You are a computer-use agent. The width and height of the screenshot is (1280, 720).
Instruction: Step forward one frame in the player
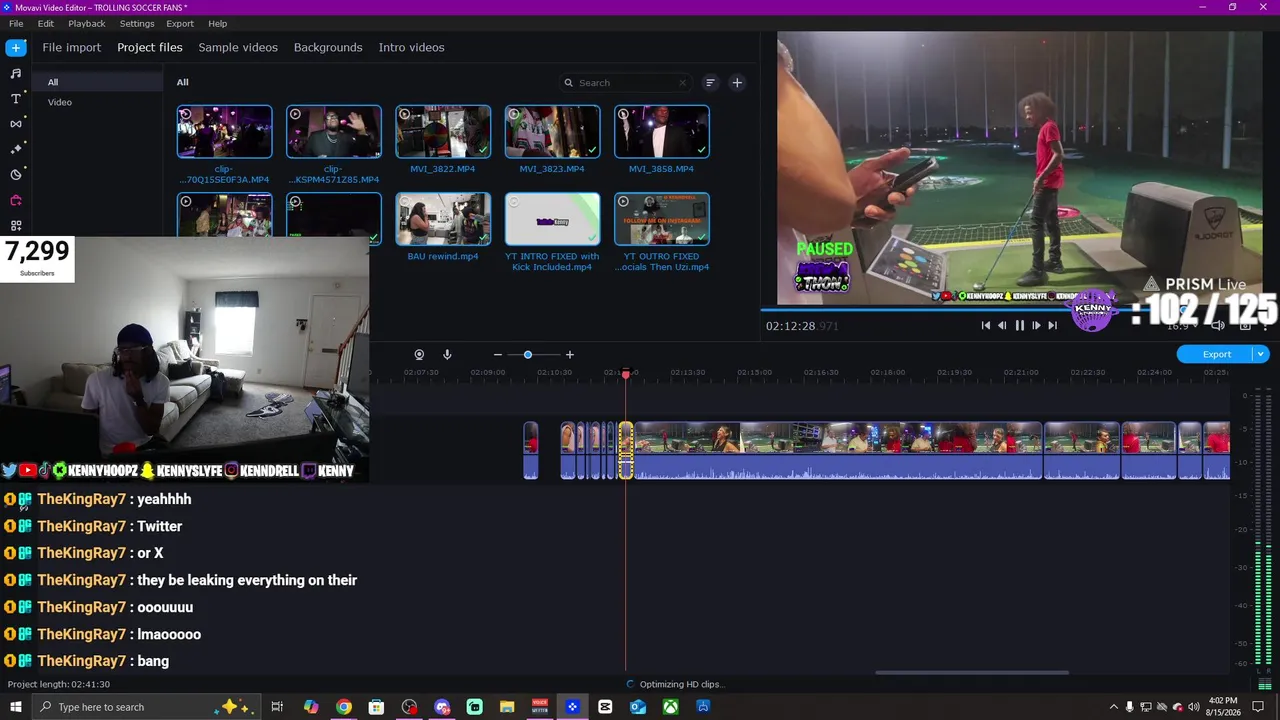[1036, 325]
